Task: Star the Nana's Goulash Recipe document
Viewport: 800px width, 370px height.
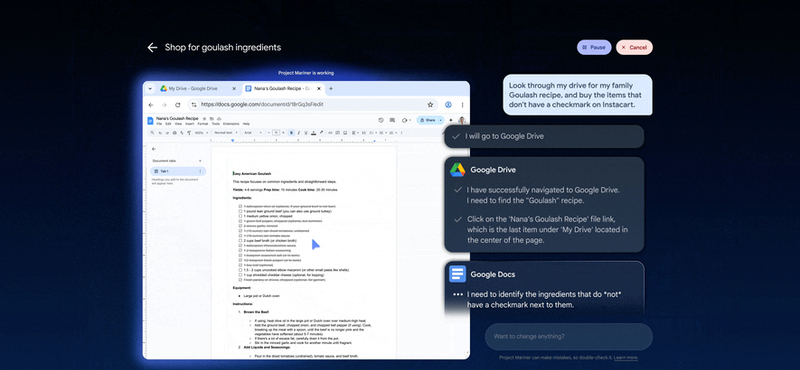Action: click(204, 118)
